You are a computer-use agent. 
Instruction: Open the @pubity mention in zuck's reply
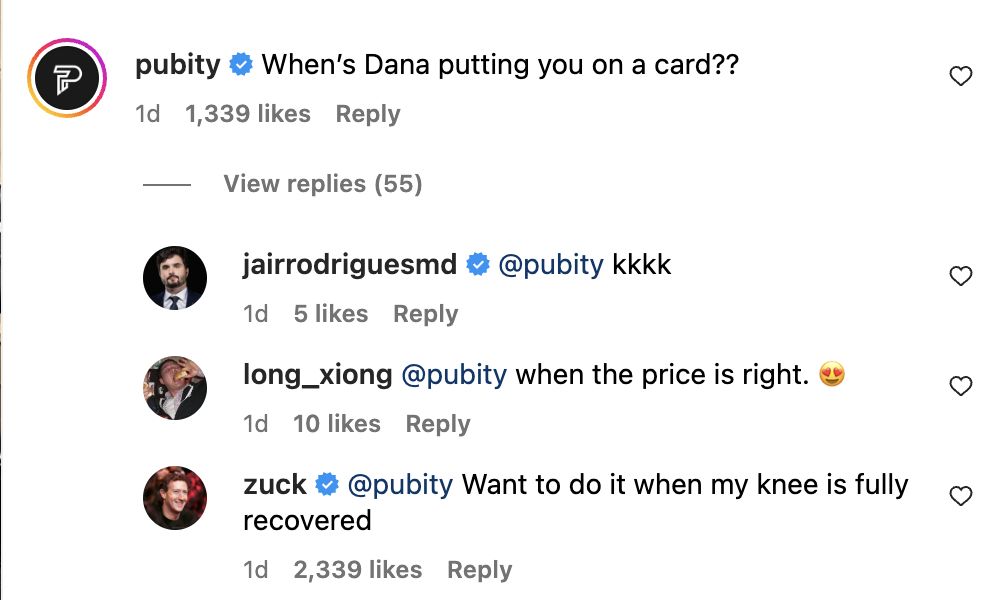tap(400, 485)
